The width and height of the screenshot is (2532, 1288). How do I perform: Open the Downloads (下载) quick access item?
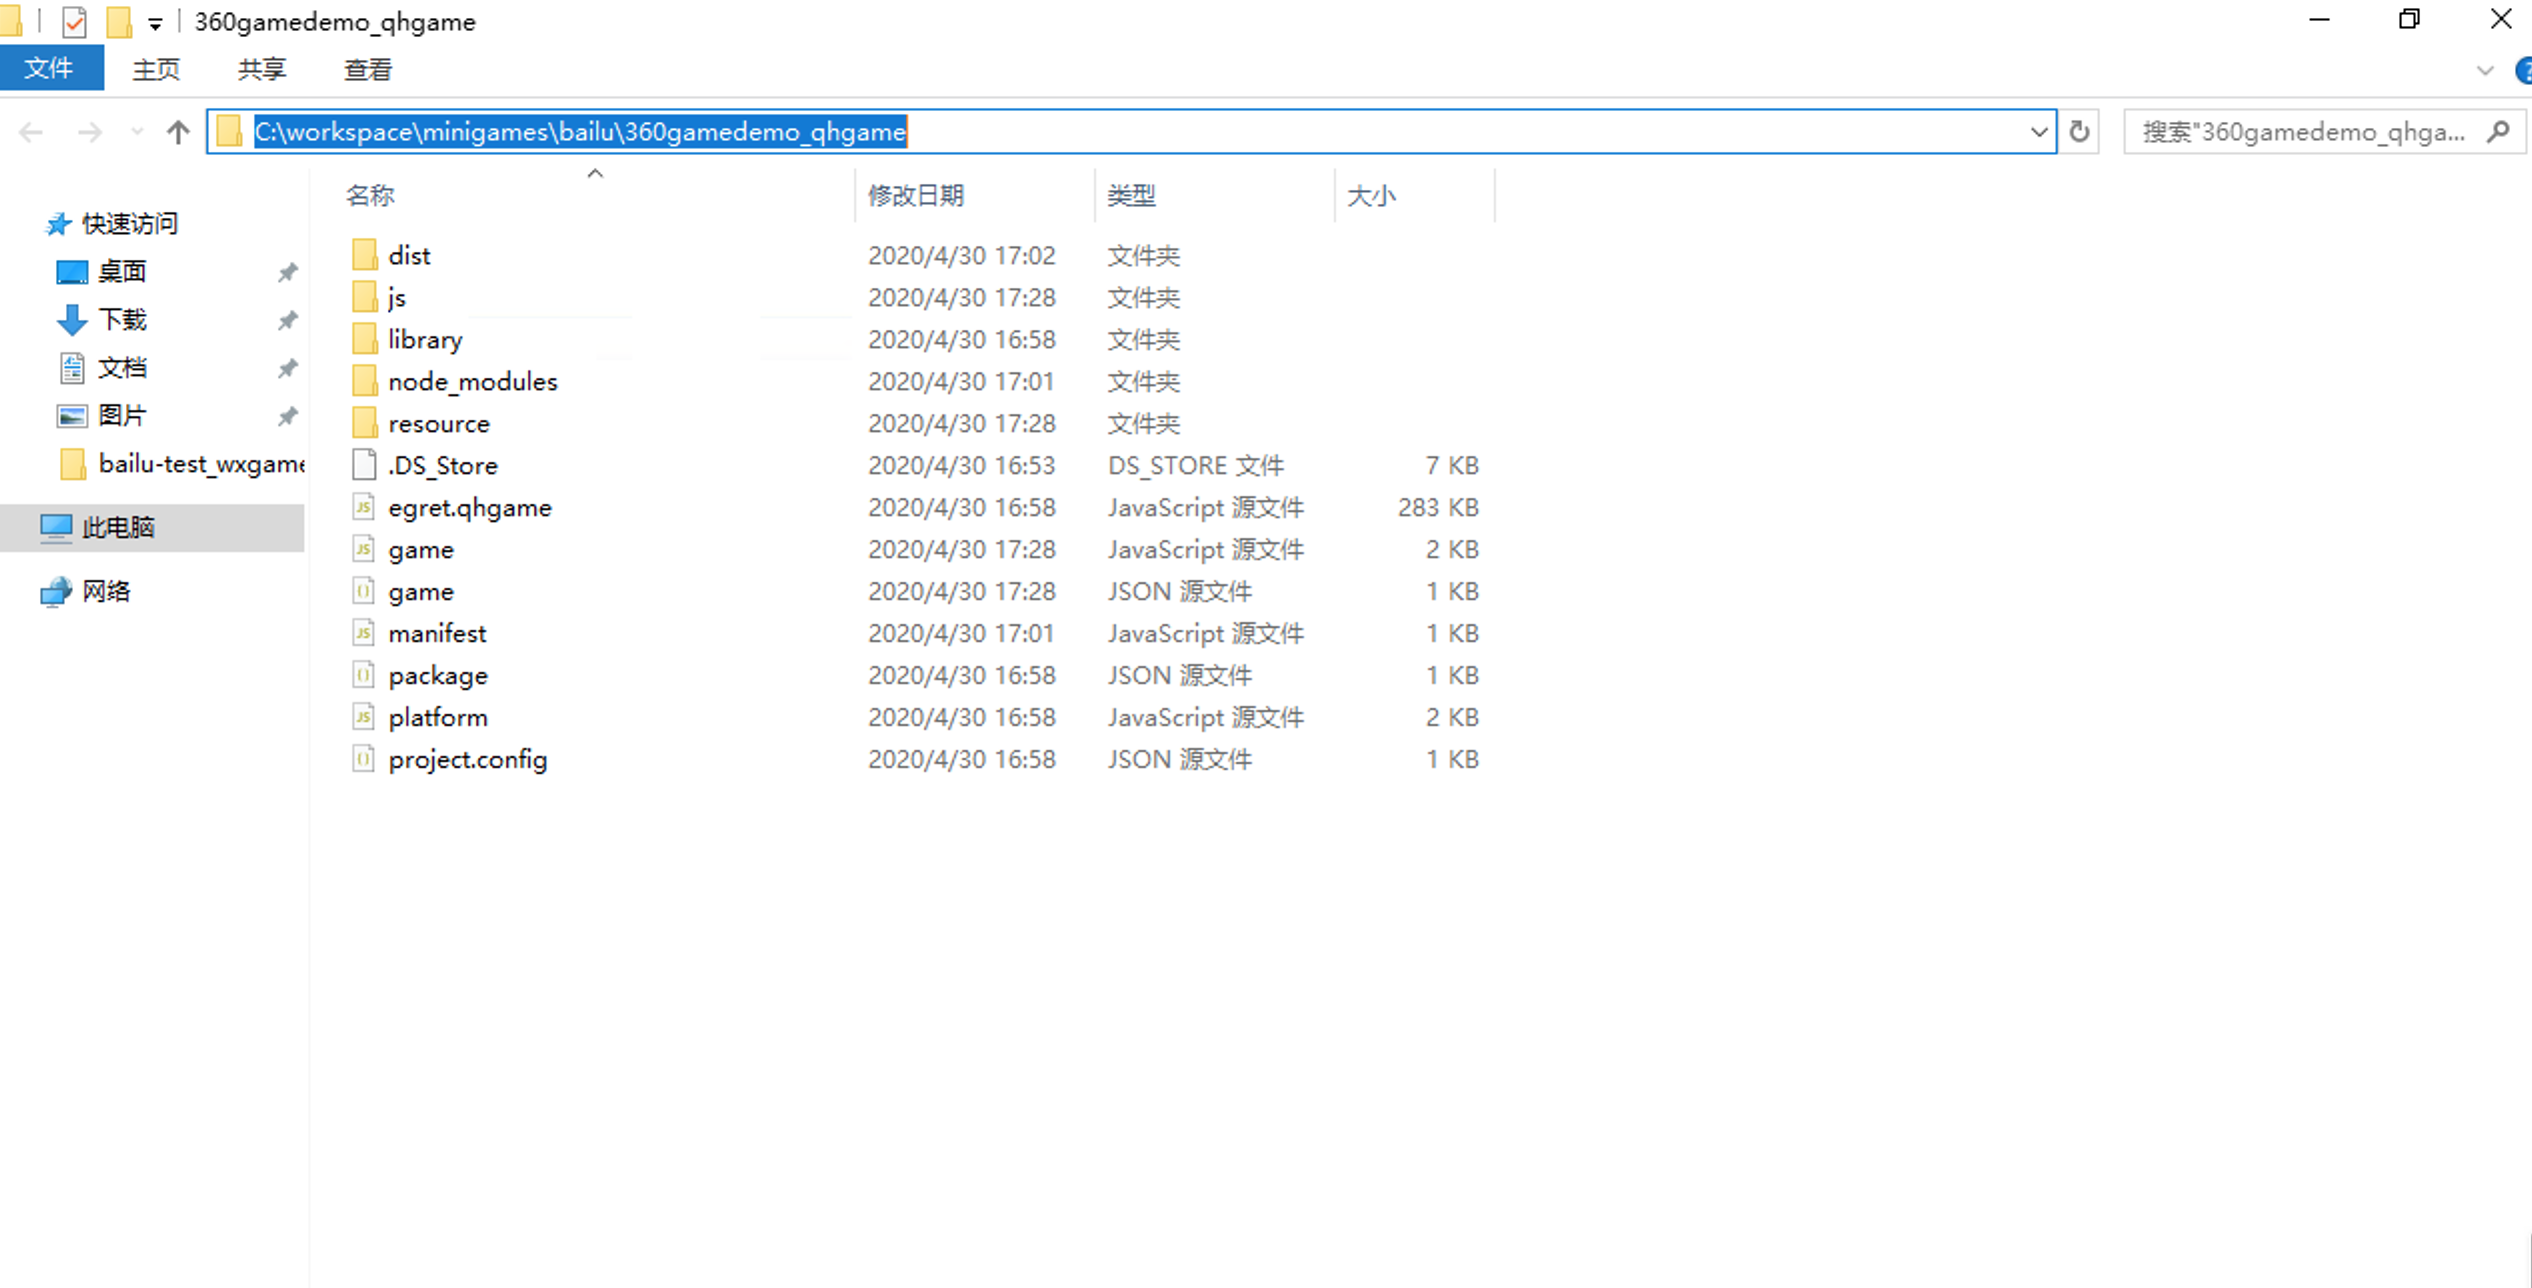pyautogui.click(x=123, y=320)
